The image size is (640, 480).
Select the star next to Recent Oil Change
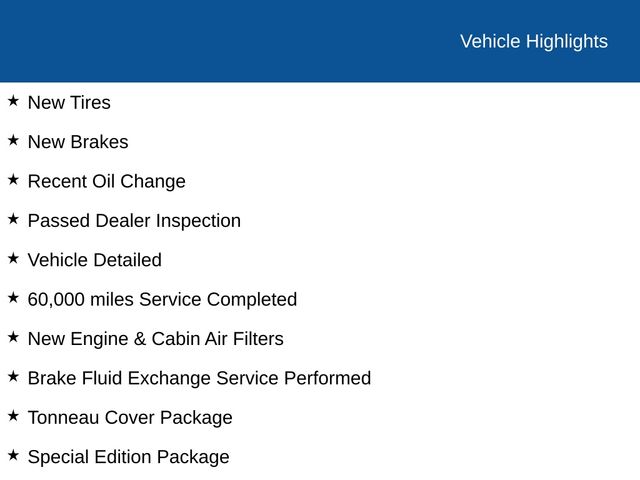[13, 179]
